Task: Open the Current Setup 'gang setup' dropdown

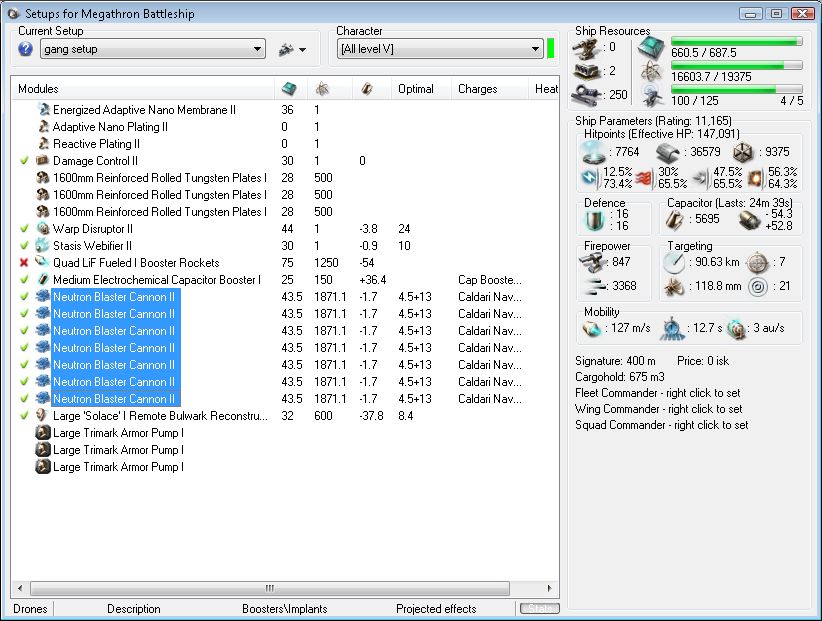Action: pyautogui.click(x=153, y=49)
